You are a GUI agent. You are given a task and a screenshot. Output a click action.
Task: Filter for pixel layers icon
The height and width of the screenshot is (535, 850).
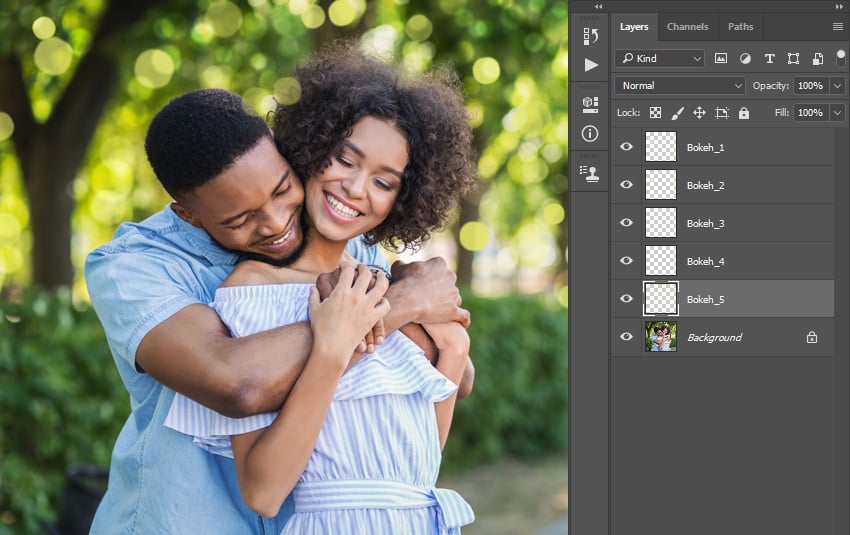tap(721, 59)
